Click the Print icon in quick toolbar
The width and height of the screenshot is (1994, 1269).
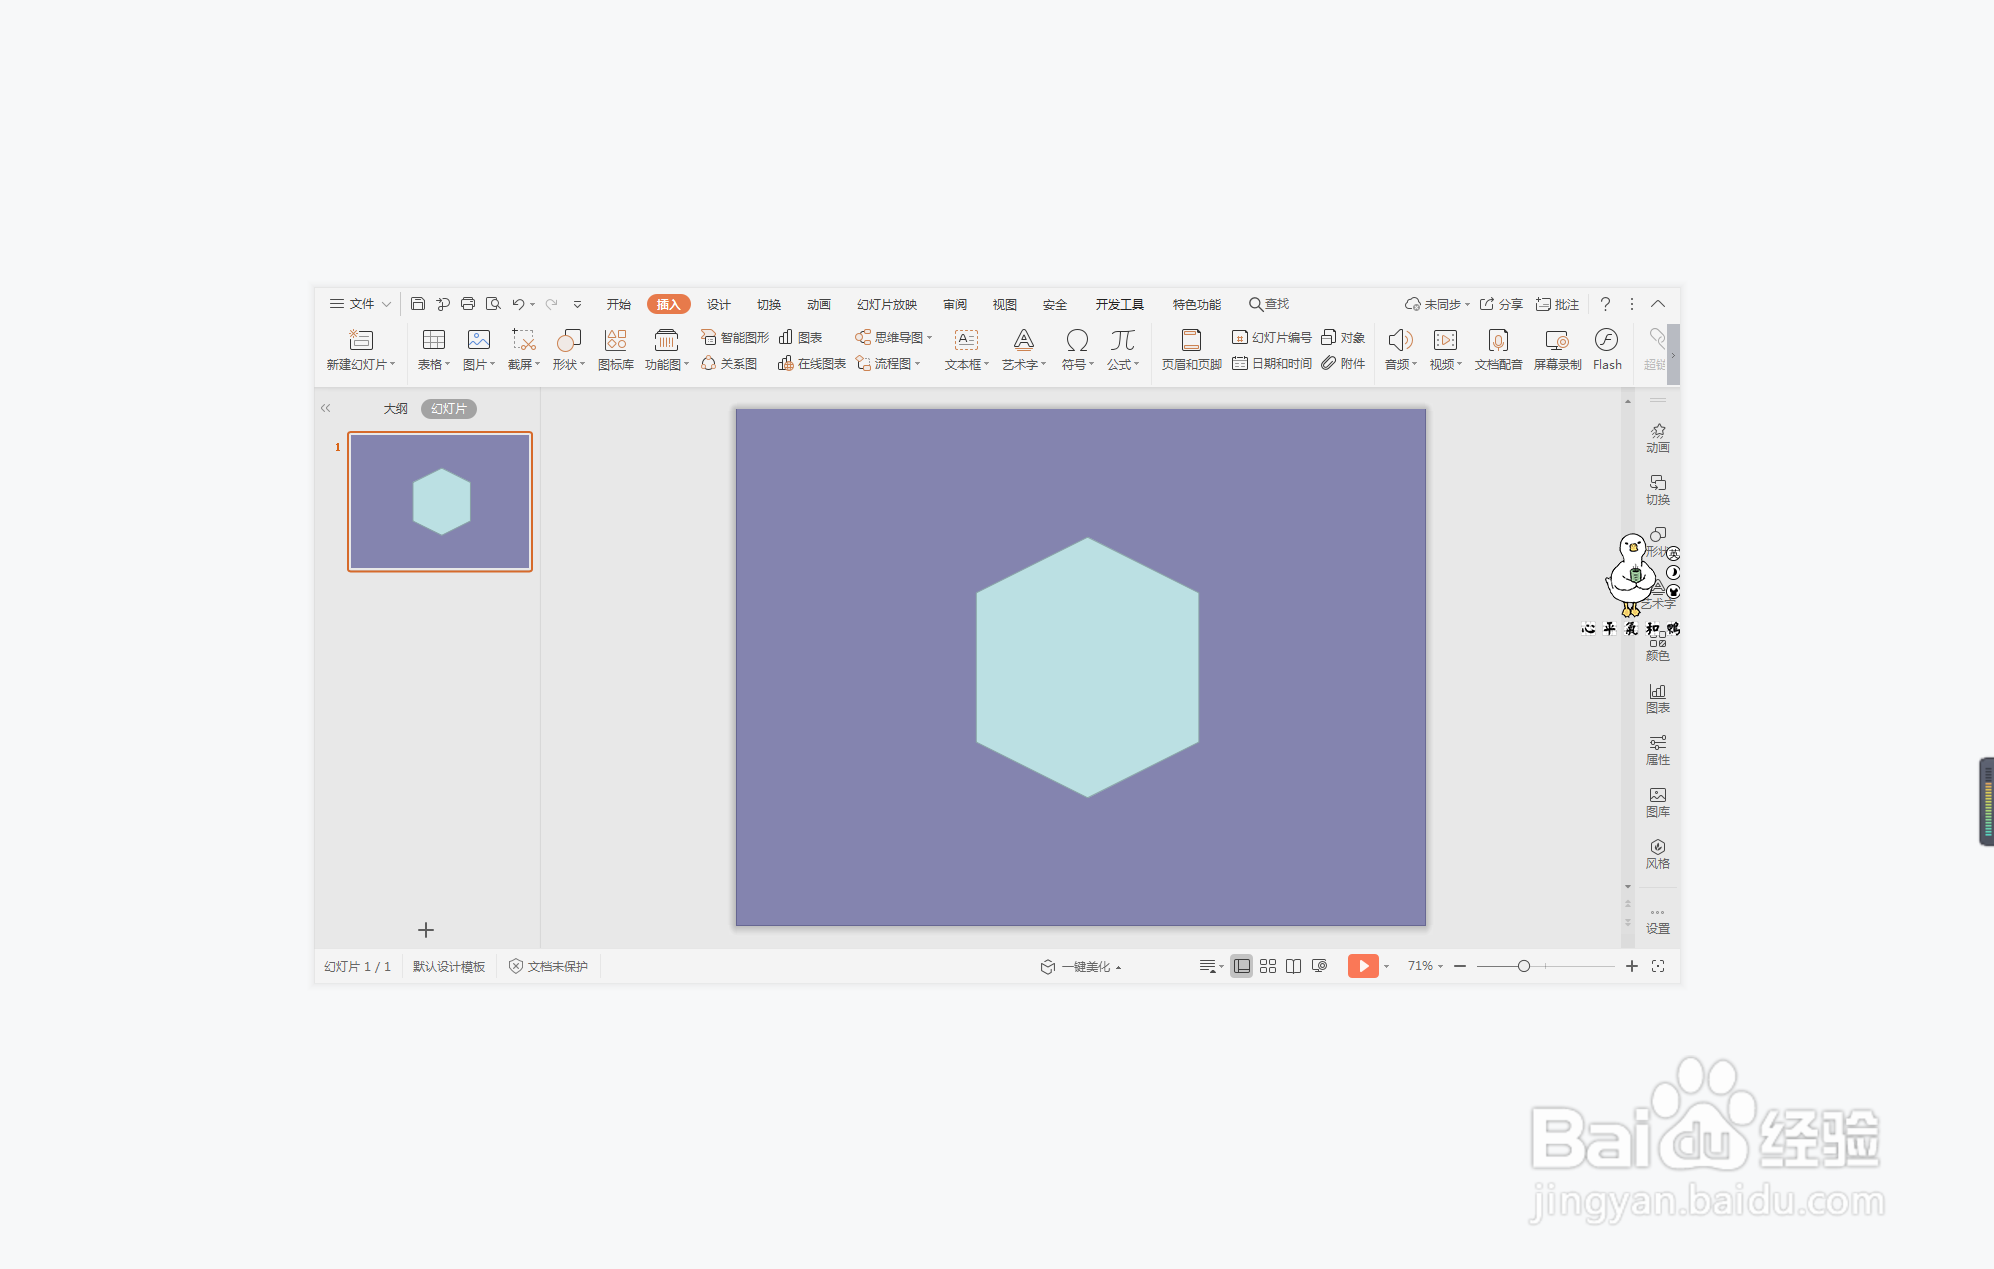coord(467,304)
